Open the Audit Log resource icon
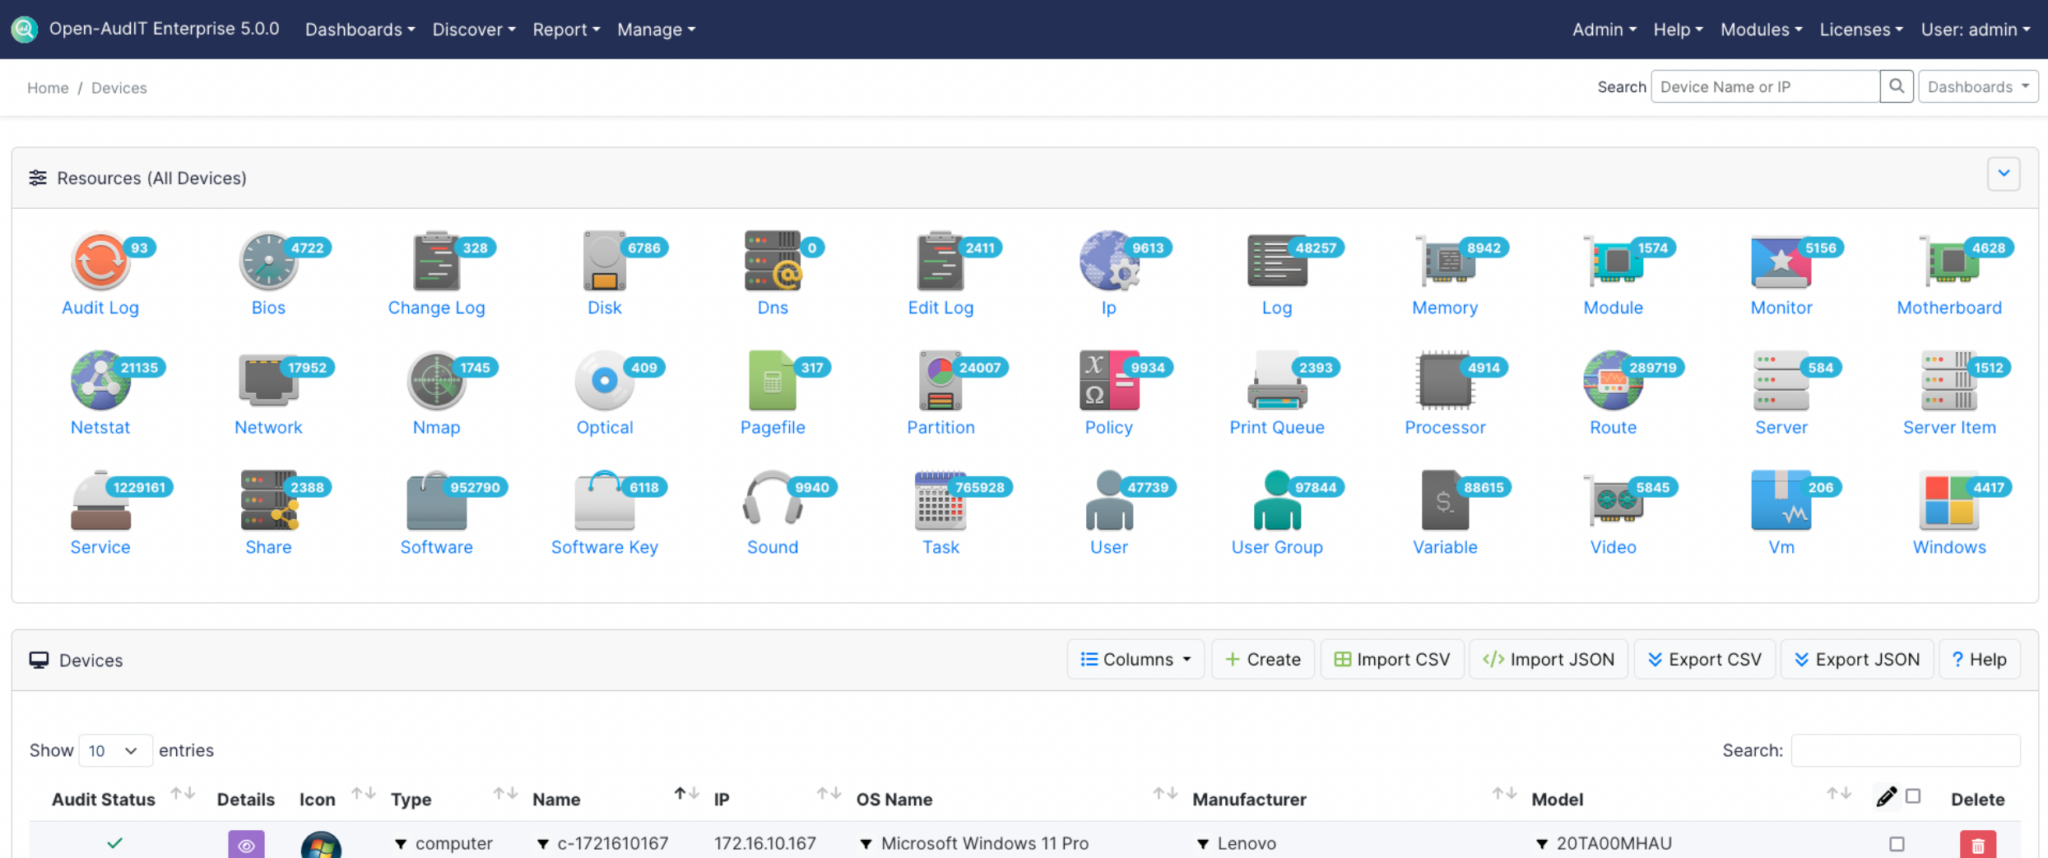This screenshot has width=2048, height=858. tap(100, 260)
